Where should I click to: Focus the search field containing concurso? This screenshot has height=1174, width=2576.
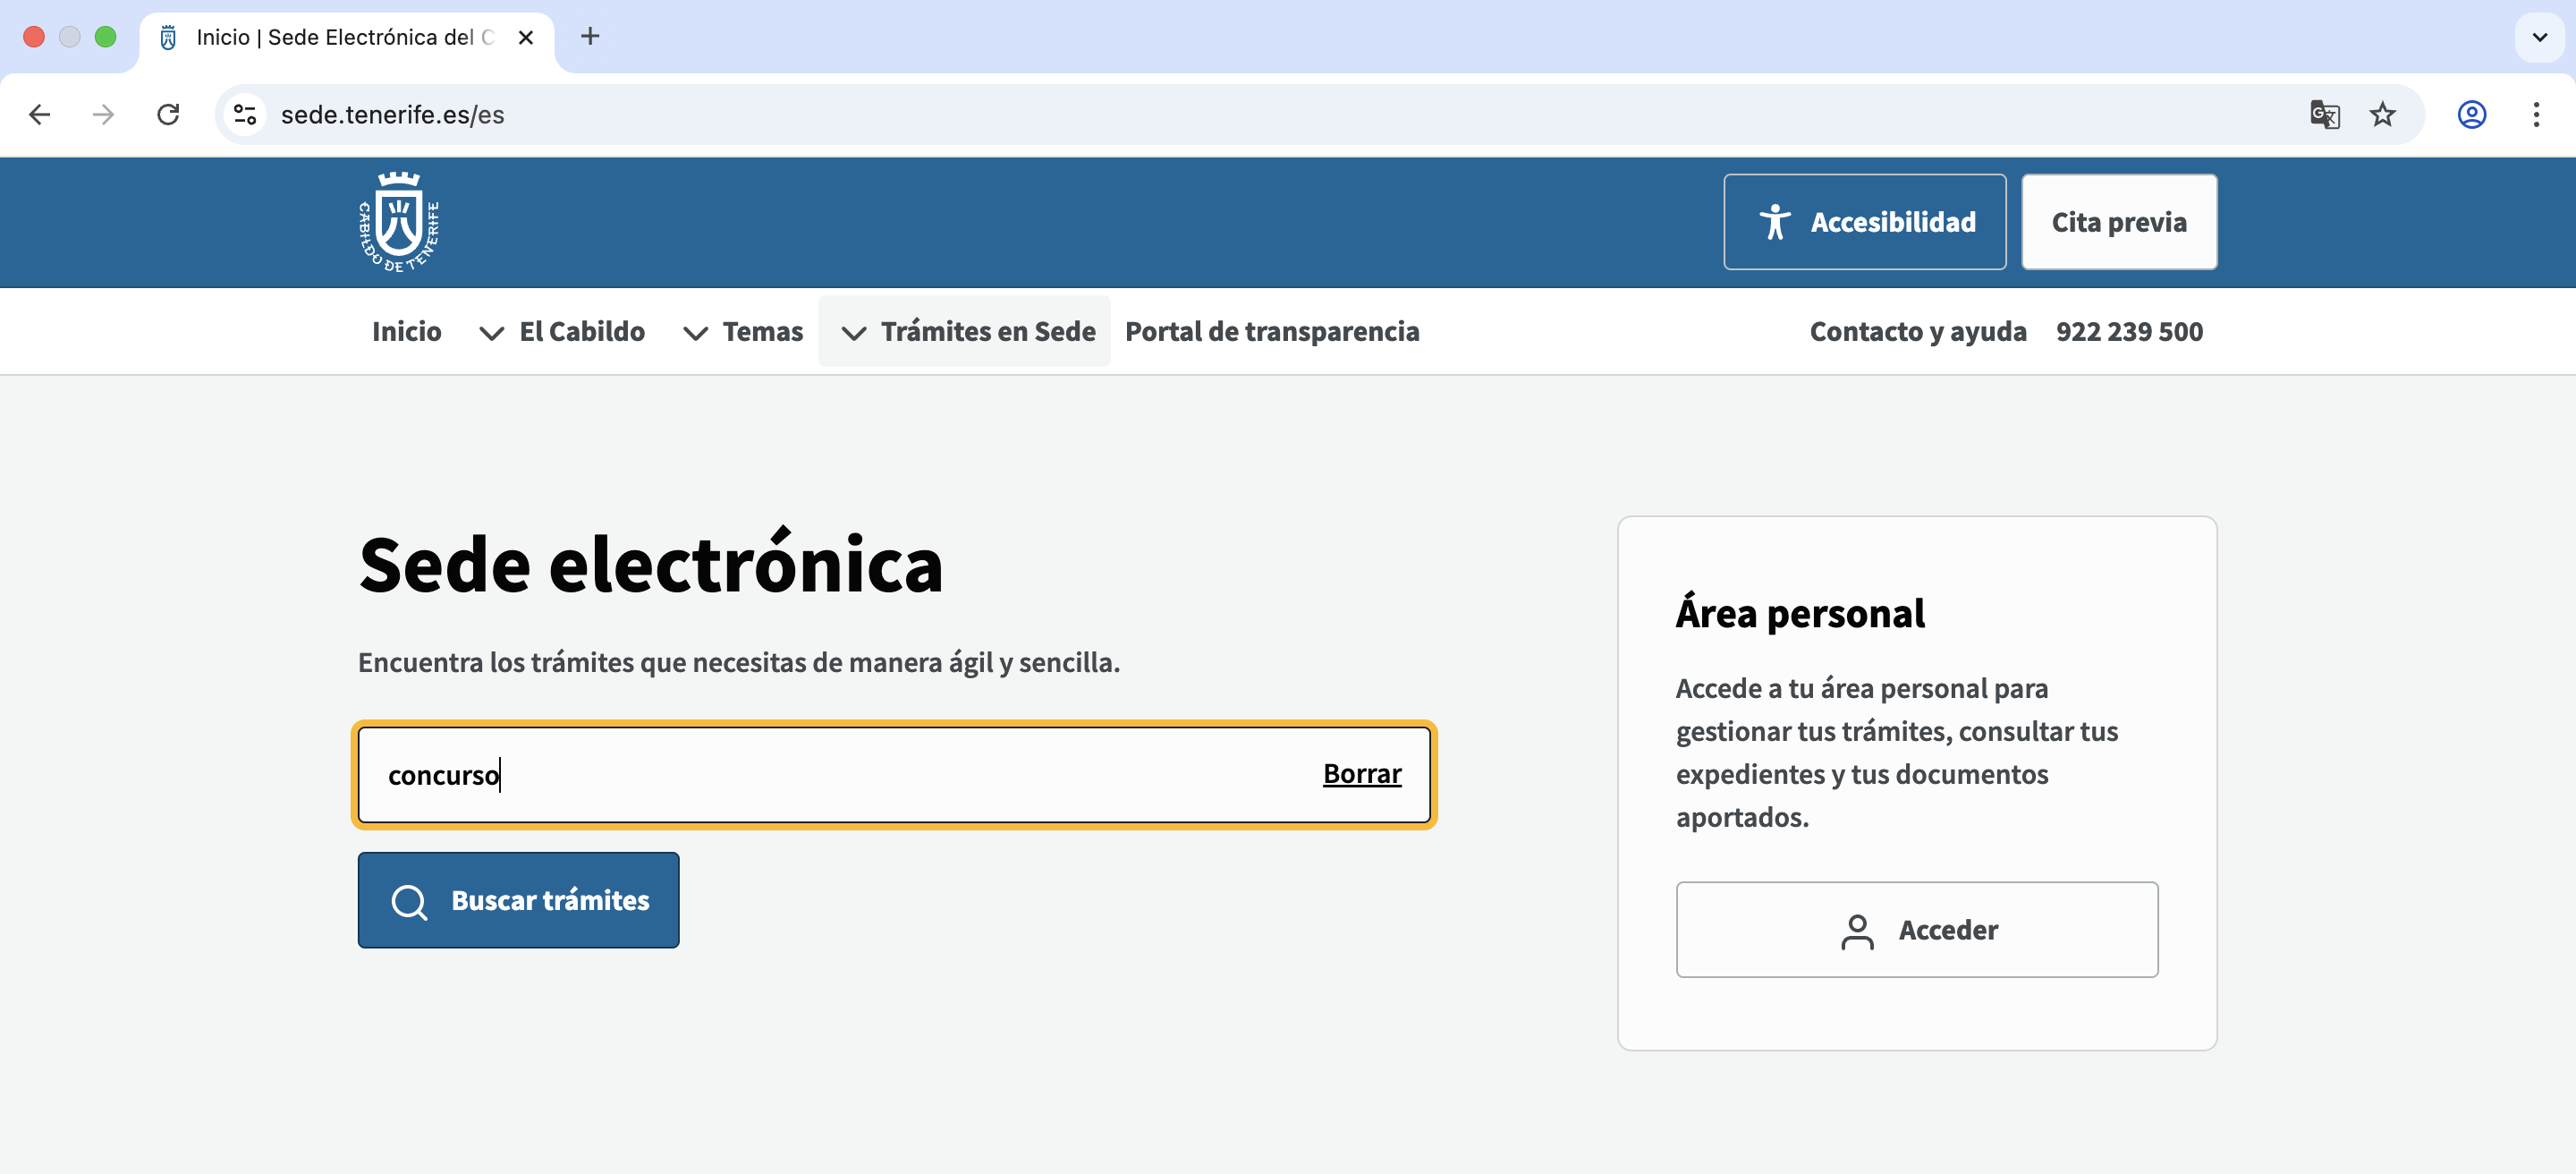(x=840, y=775)
